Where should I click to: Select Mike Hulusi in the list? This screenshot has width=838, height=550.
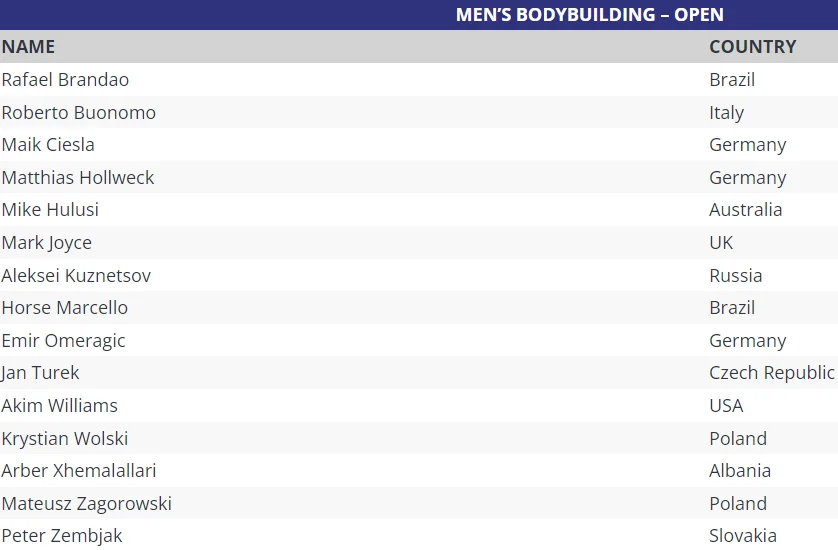(x=50, y=209)
